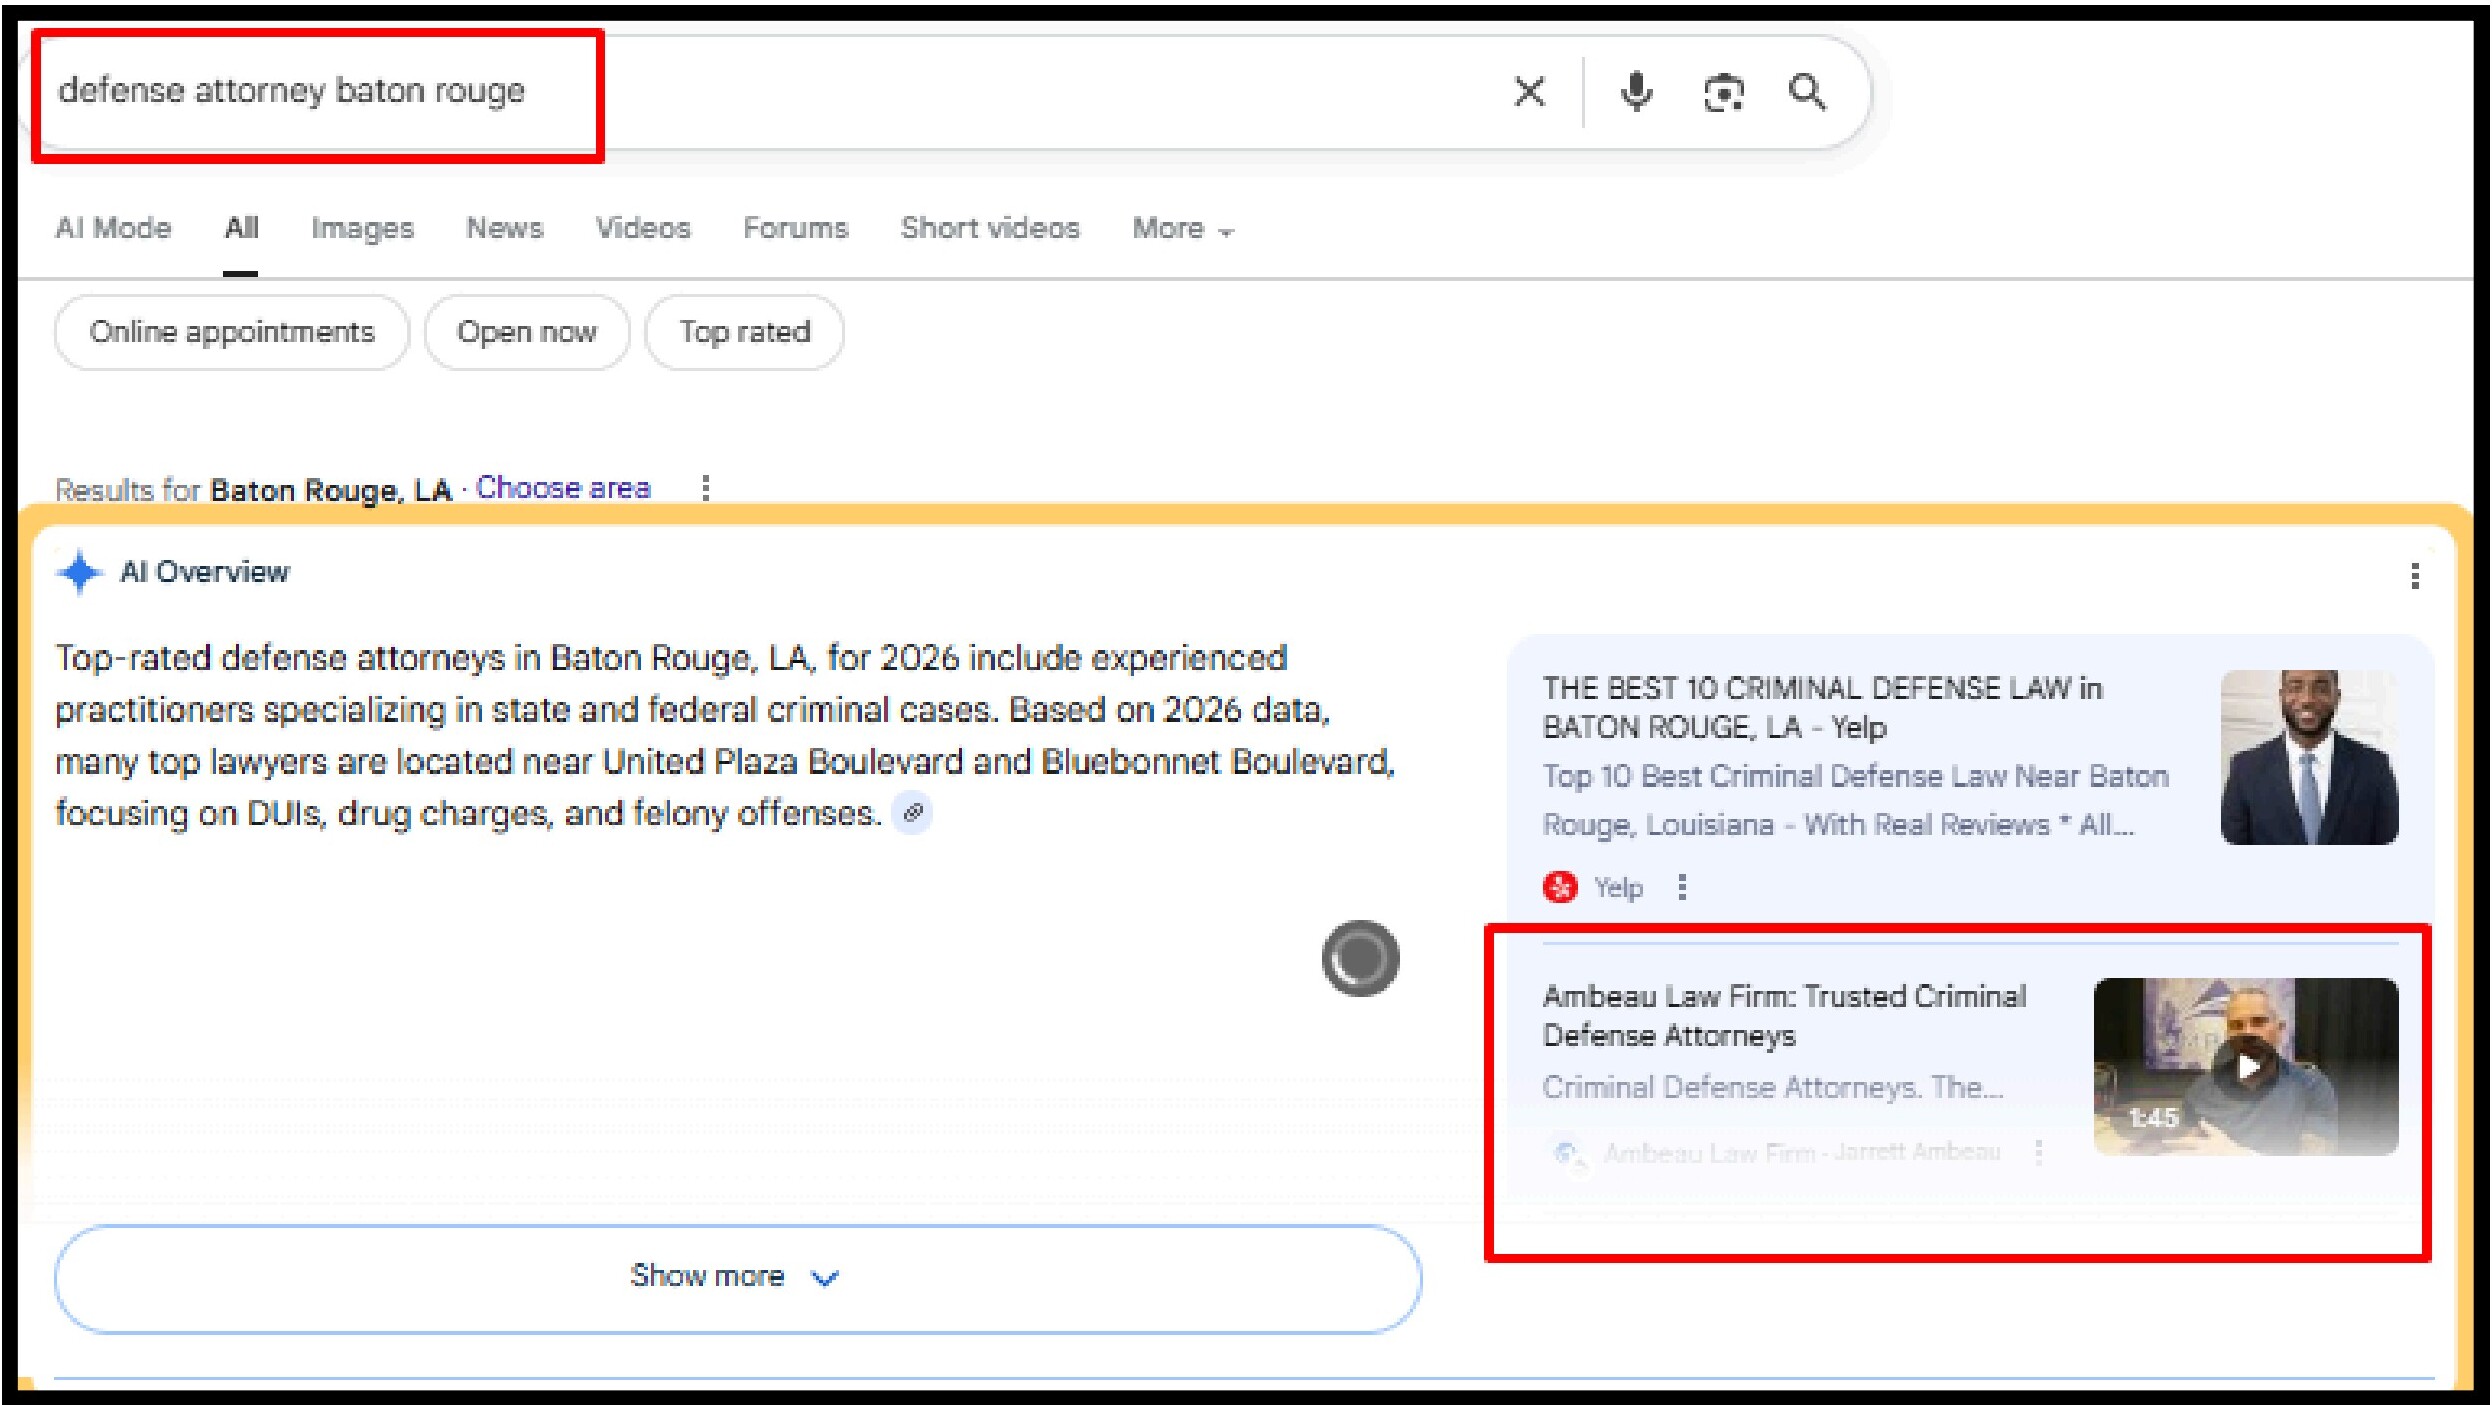Open options beside Choose area
The image size is (2492, 1405).
pyautogui.click(x=706, y=488)
